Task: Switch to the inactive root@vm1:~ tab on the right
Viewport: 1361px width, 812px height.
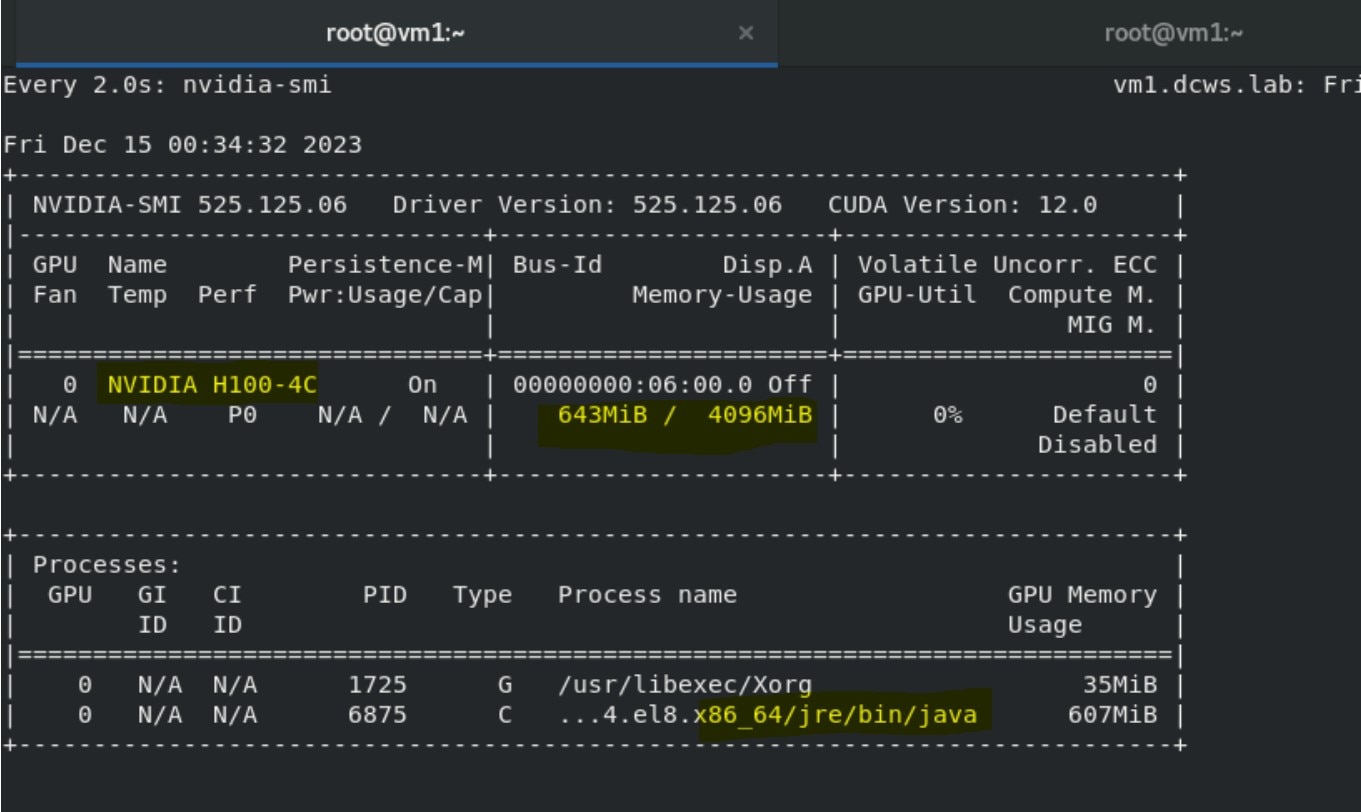Action: [x=1173, y=33]
